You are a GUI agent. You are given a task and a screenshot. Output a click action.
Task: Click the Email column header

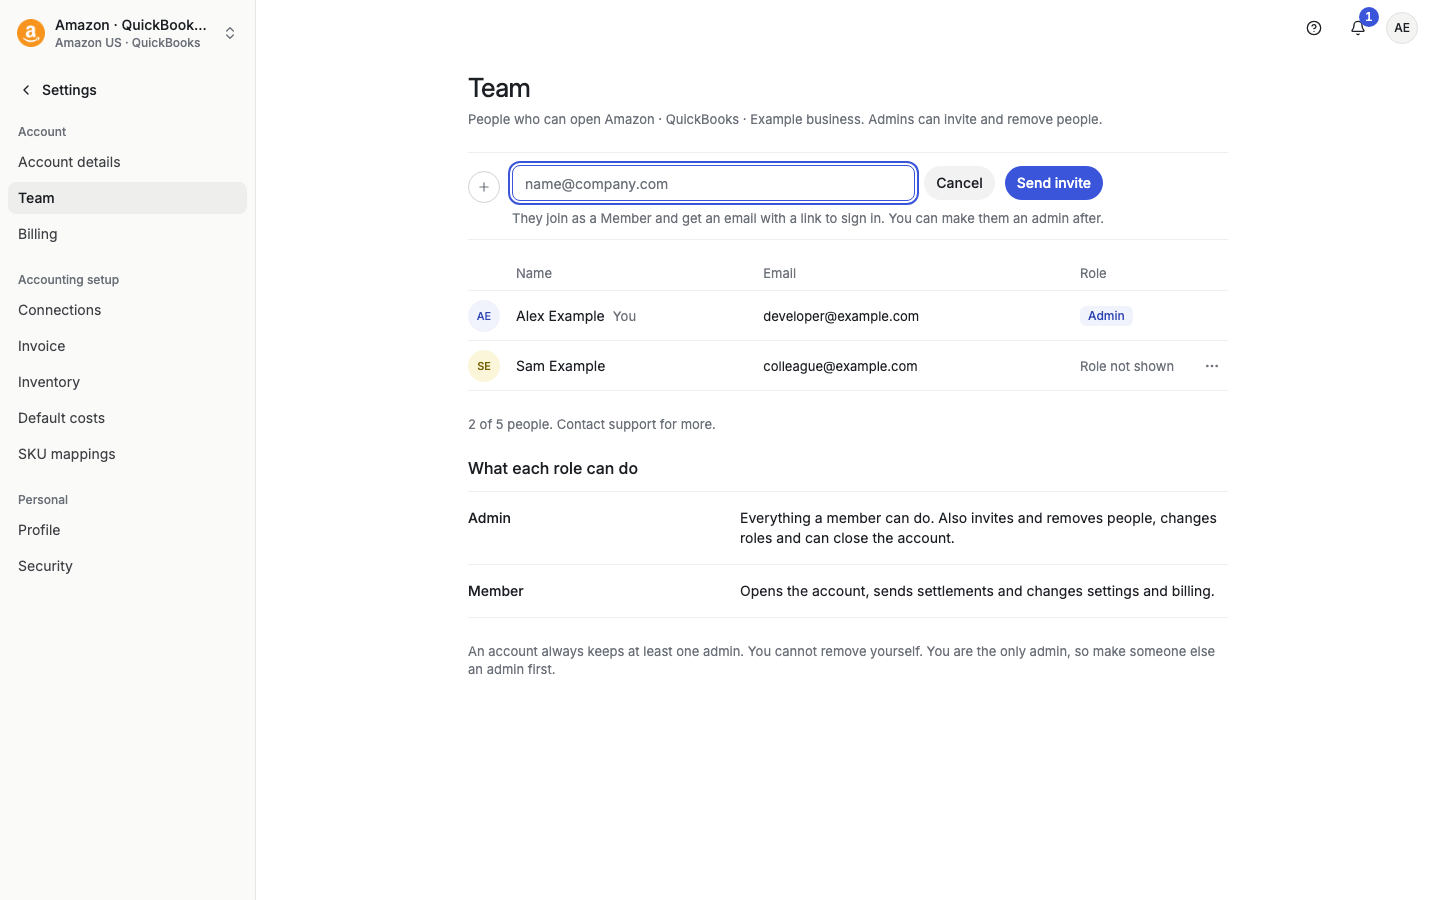pyautogui.click(x=780, y=273)
